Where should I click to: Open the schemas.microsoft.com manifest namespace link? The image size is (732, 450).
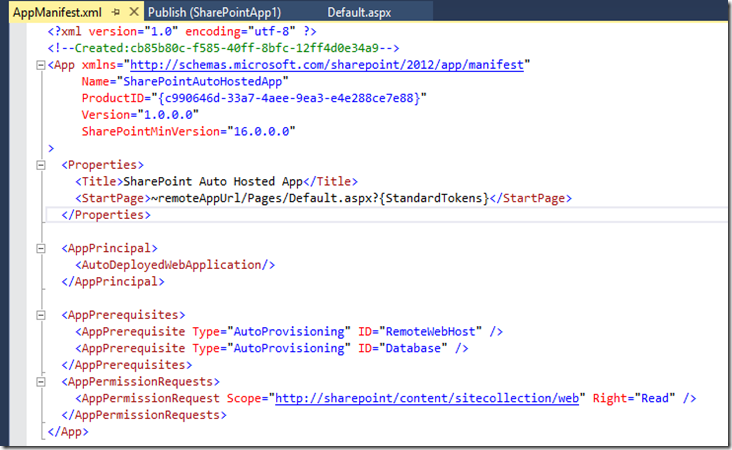(327, 65)
